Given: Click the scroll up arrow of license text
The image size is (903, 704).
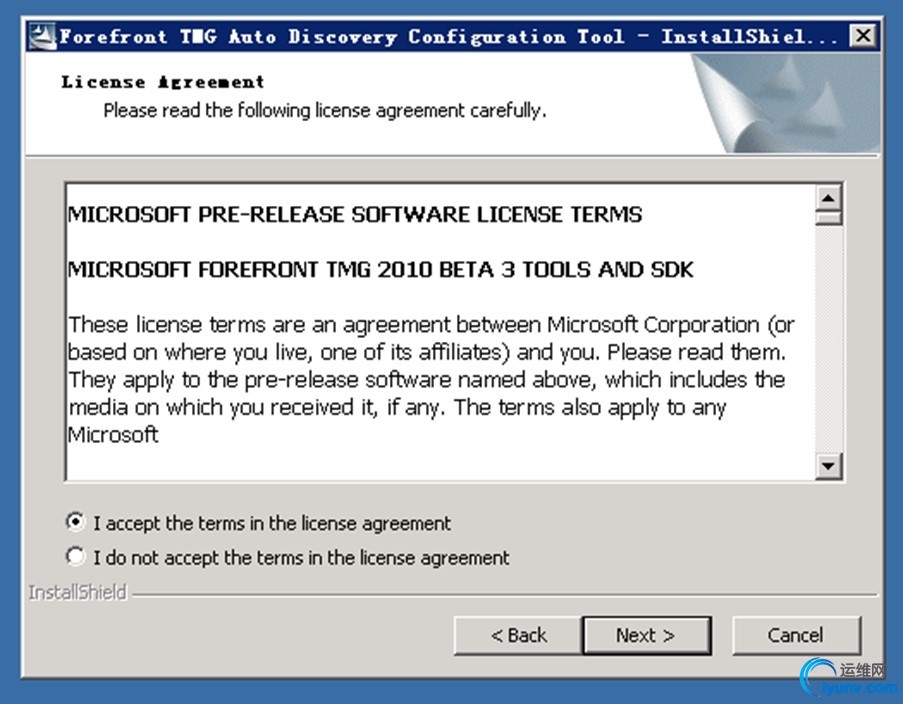Looking at the screenshot, I should coord(829,197).
